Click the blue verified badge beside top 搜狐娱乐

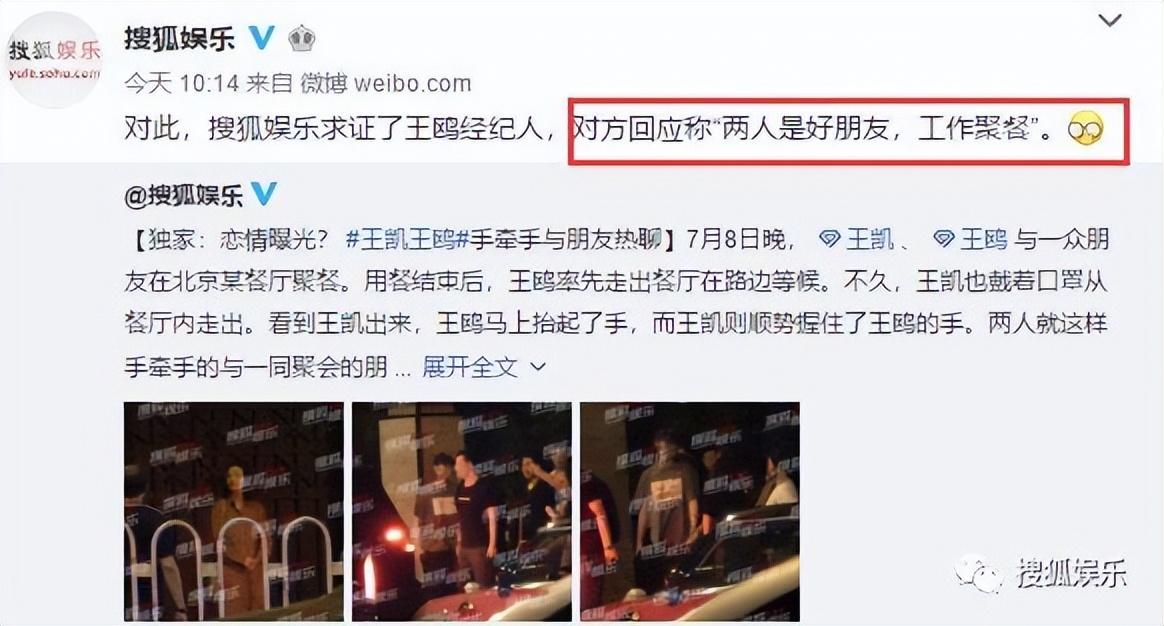pos(261,37)
